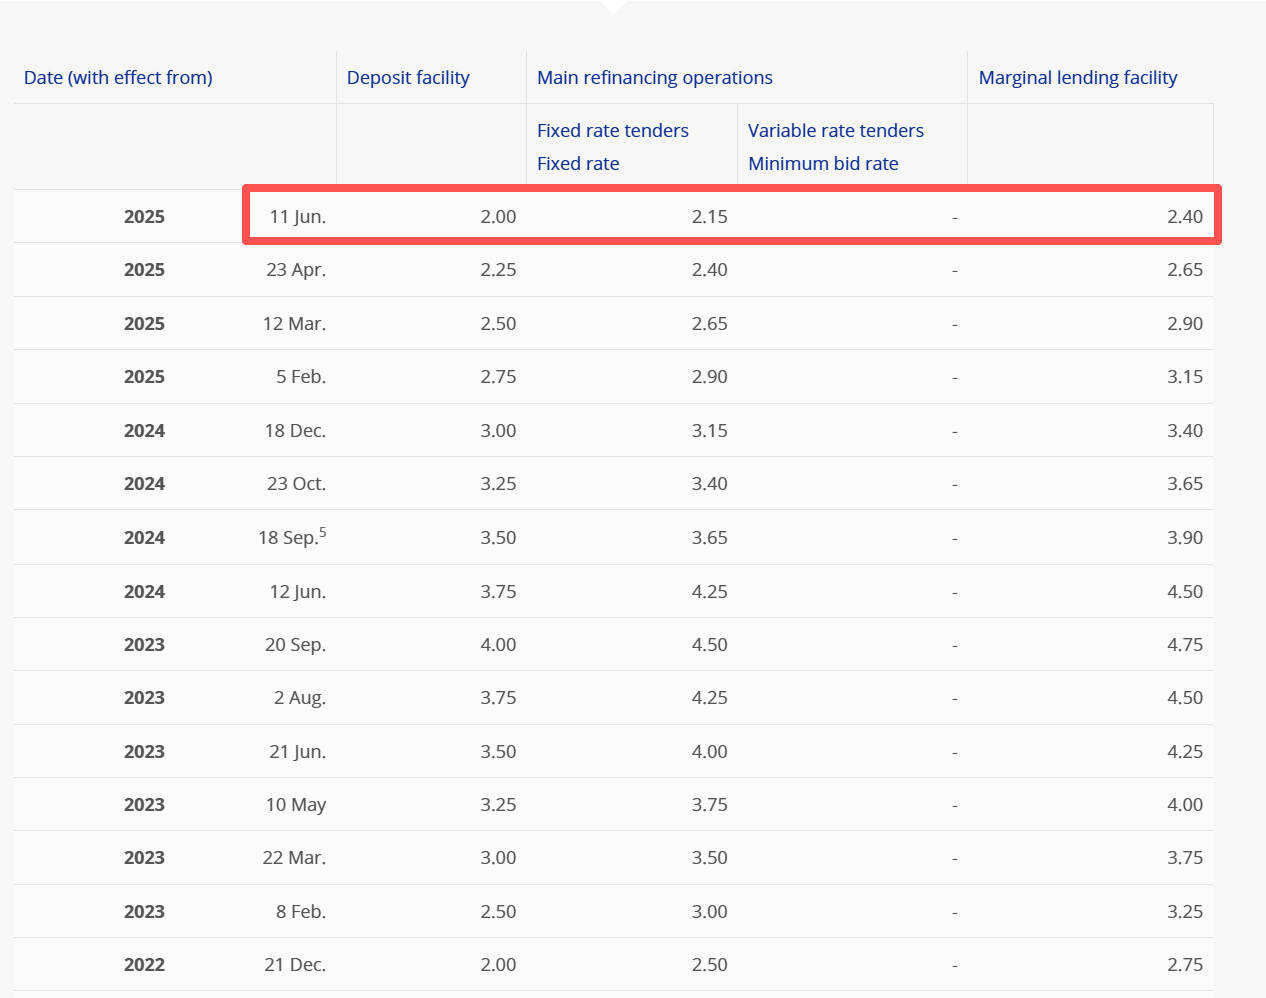1266x998 pixels.
Task: Click the 'Minimum bid rate' label
Action: pyautogui.click(x=822, y=164)
